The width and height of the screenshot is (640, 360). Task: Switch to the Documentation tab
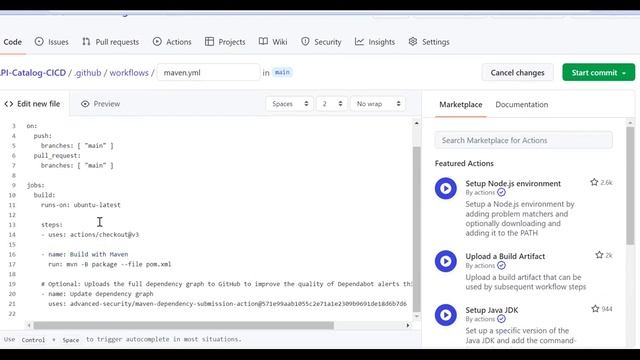click(522, 104)
